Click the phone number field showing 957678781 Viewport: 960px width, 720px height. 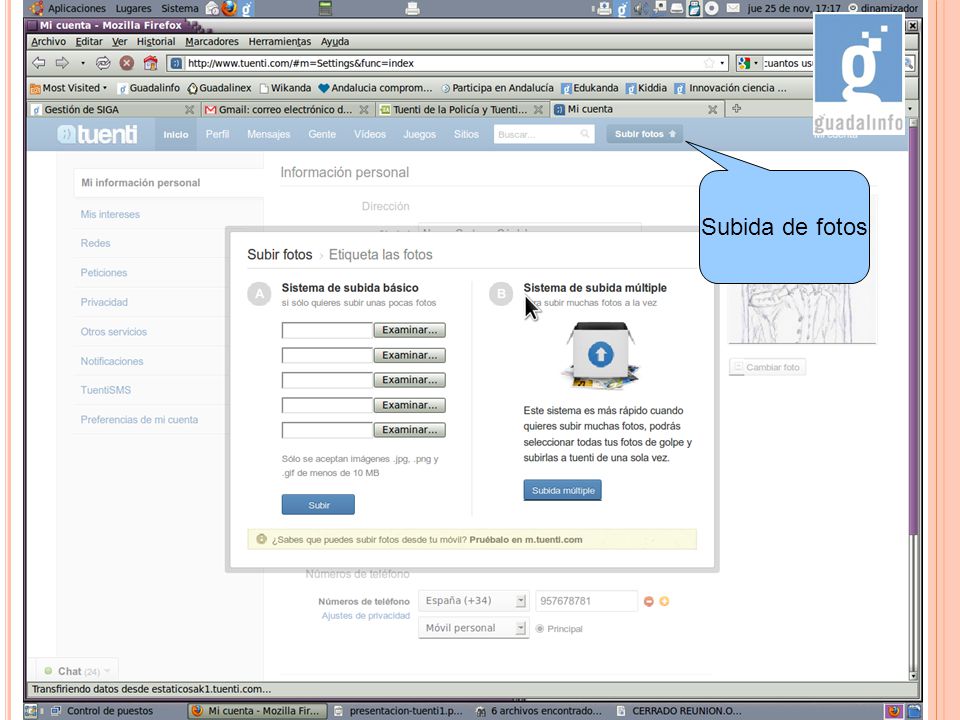pyautogui.click(x=586, y=601)
